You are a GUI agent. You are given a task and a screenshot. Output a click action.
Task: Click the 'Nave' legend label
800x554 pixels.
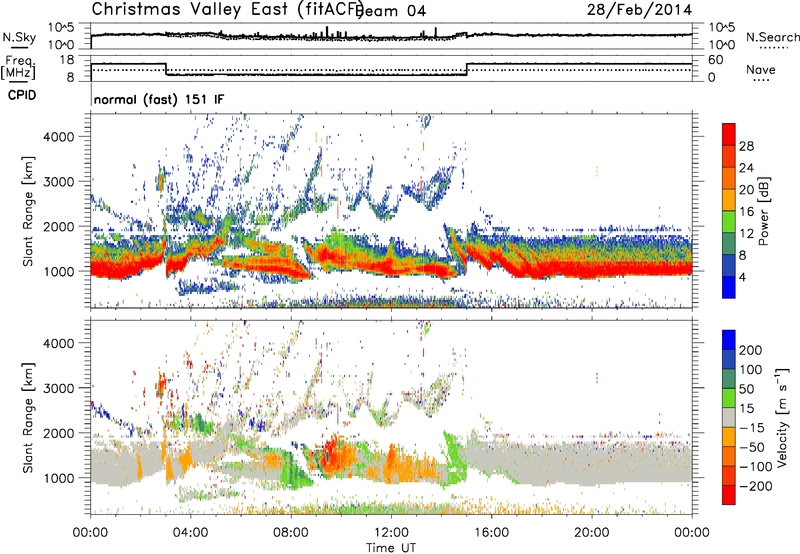760,70
